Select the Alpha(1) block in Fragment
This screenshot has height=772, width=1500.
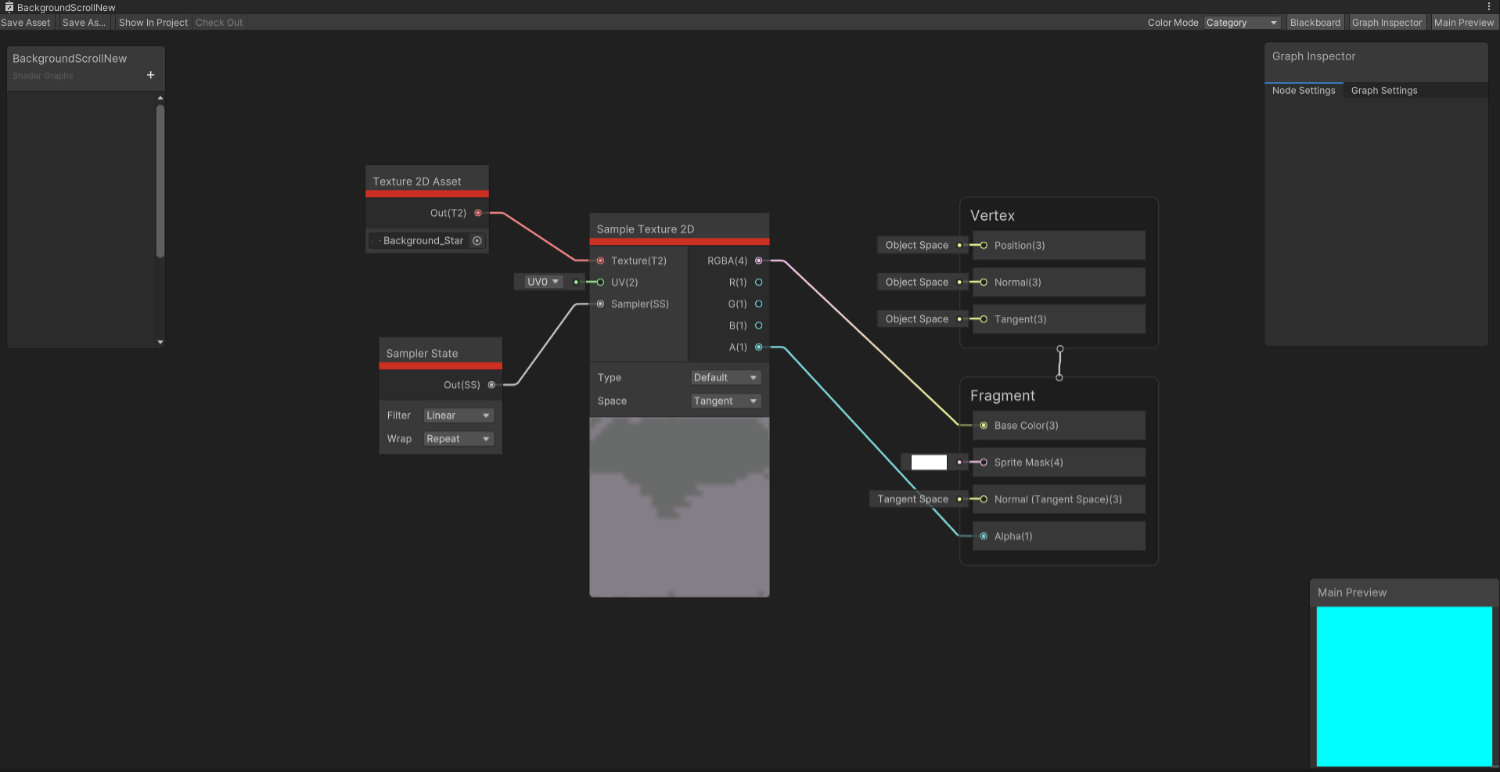1059,536
